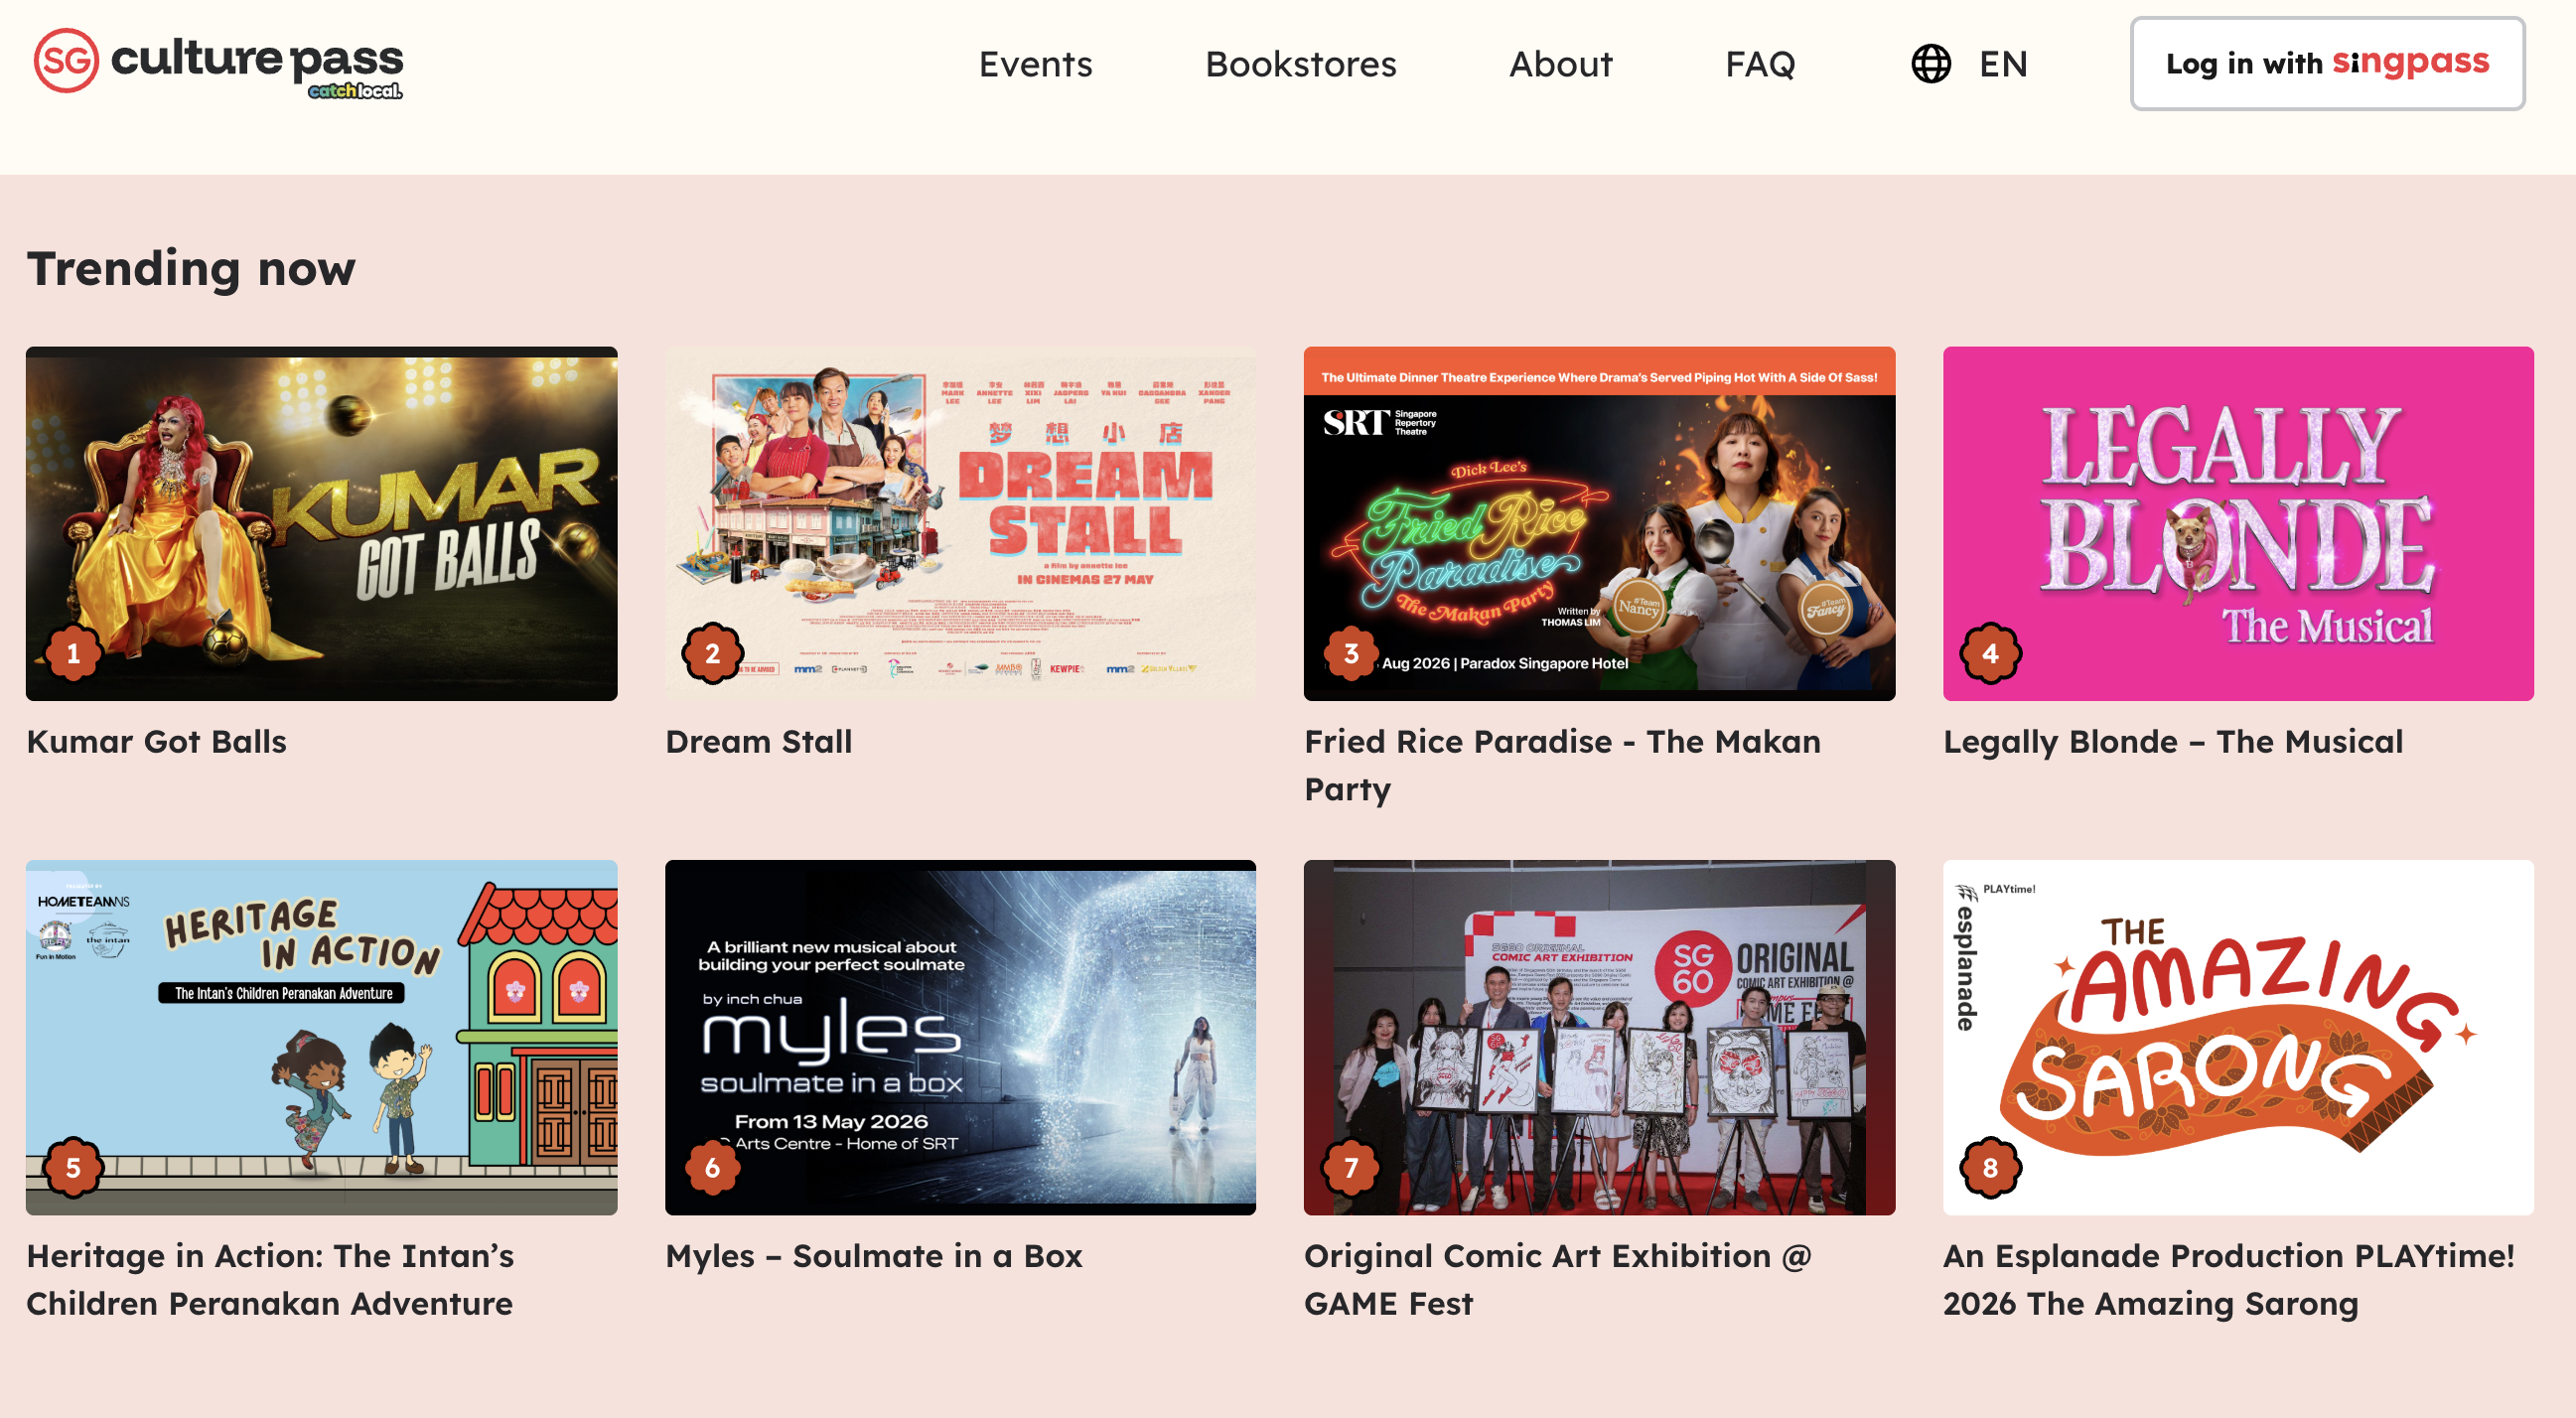Screen dimensions: 2576x1418
Task: Click the Dream Stall title link
Action: 758,741
